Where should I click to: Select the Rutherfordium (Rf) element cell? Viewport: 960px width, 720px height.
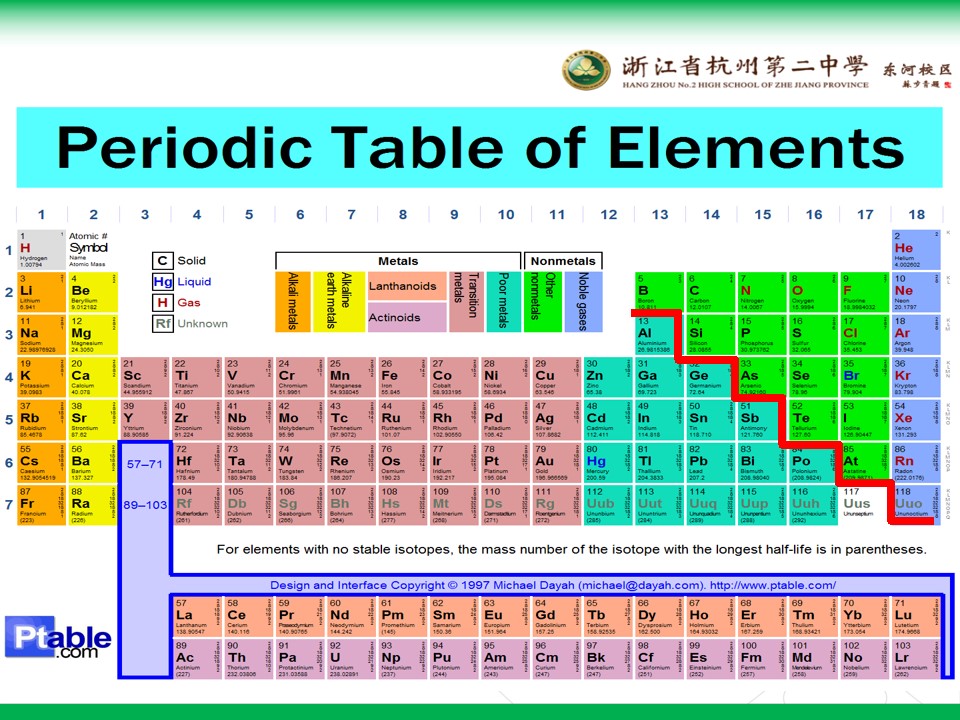click(x=197, y=505)
